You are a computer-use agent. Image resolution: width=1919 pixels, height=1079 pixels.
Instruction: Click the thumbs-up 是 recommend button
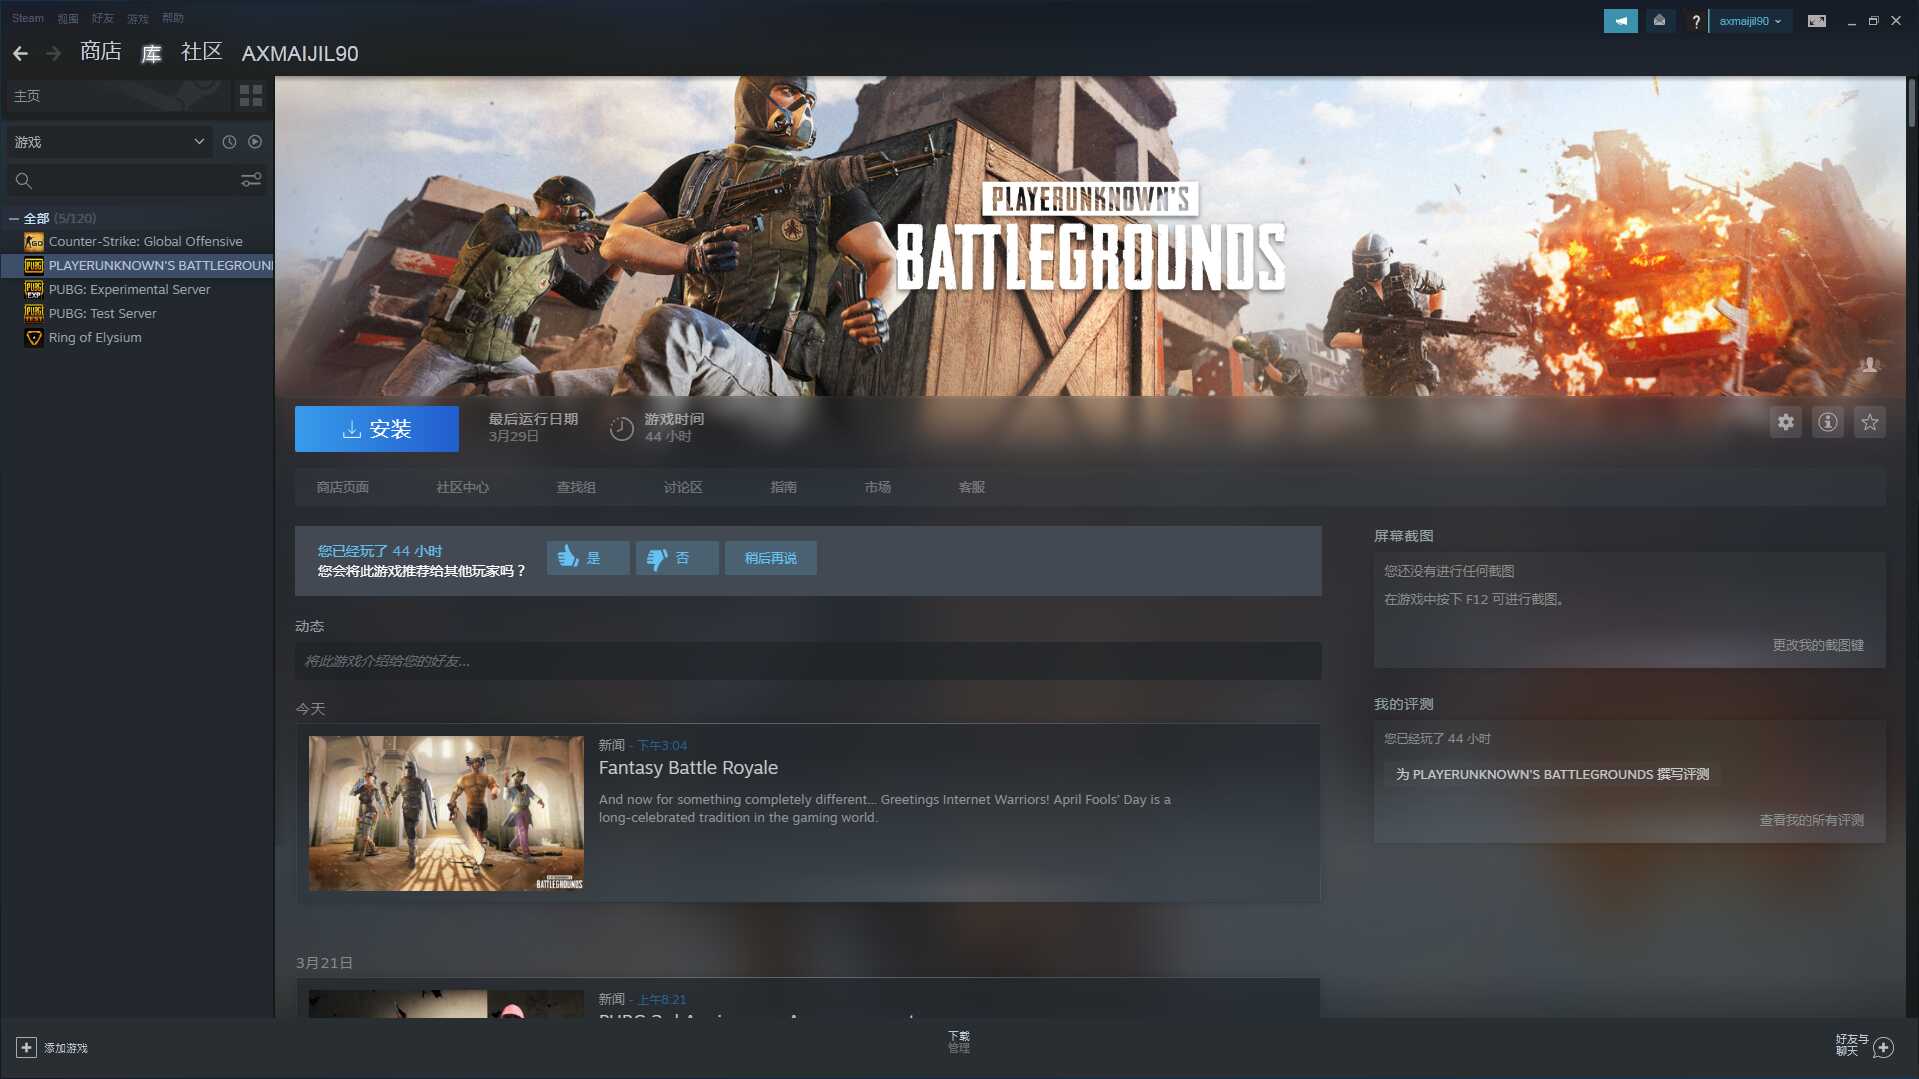(x=588, y=558)
